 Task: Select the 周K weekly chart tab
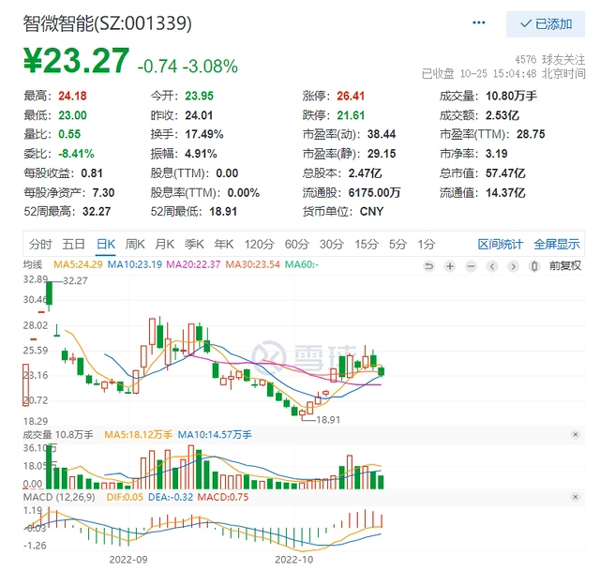(x=135, y=244)
